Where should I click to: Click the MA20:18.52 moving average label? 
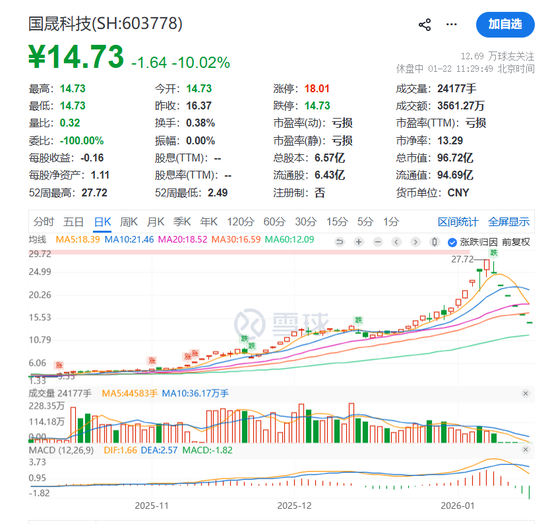182,240
